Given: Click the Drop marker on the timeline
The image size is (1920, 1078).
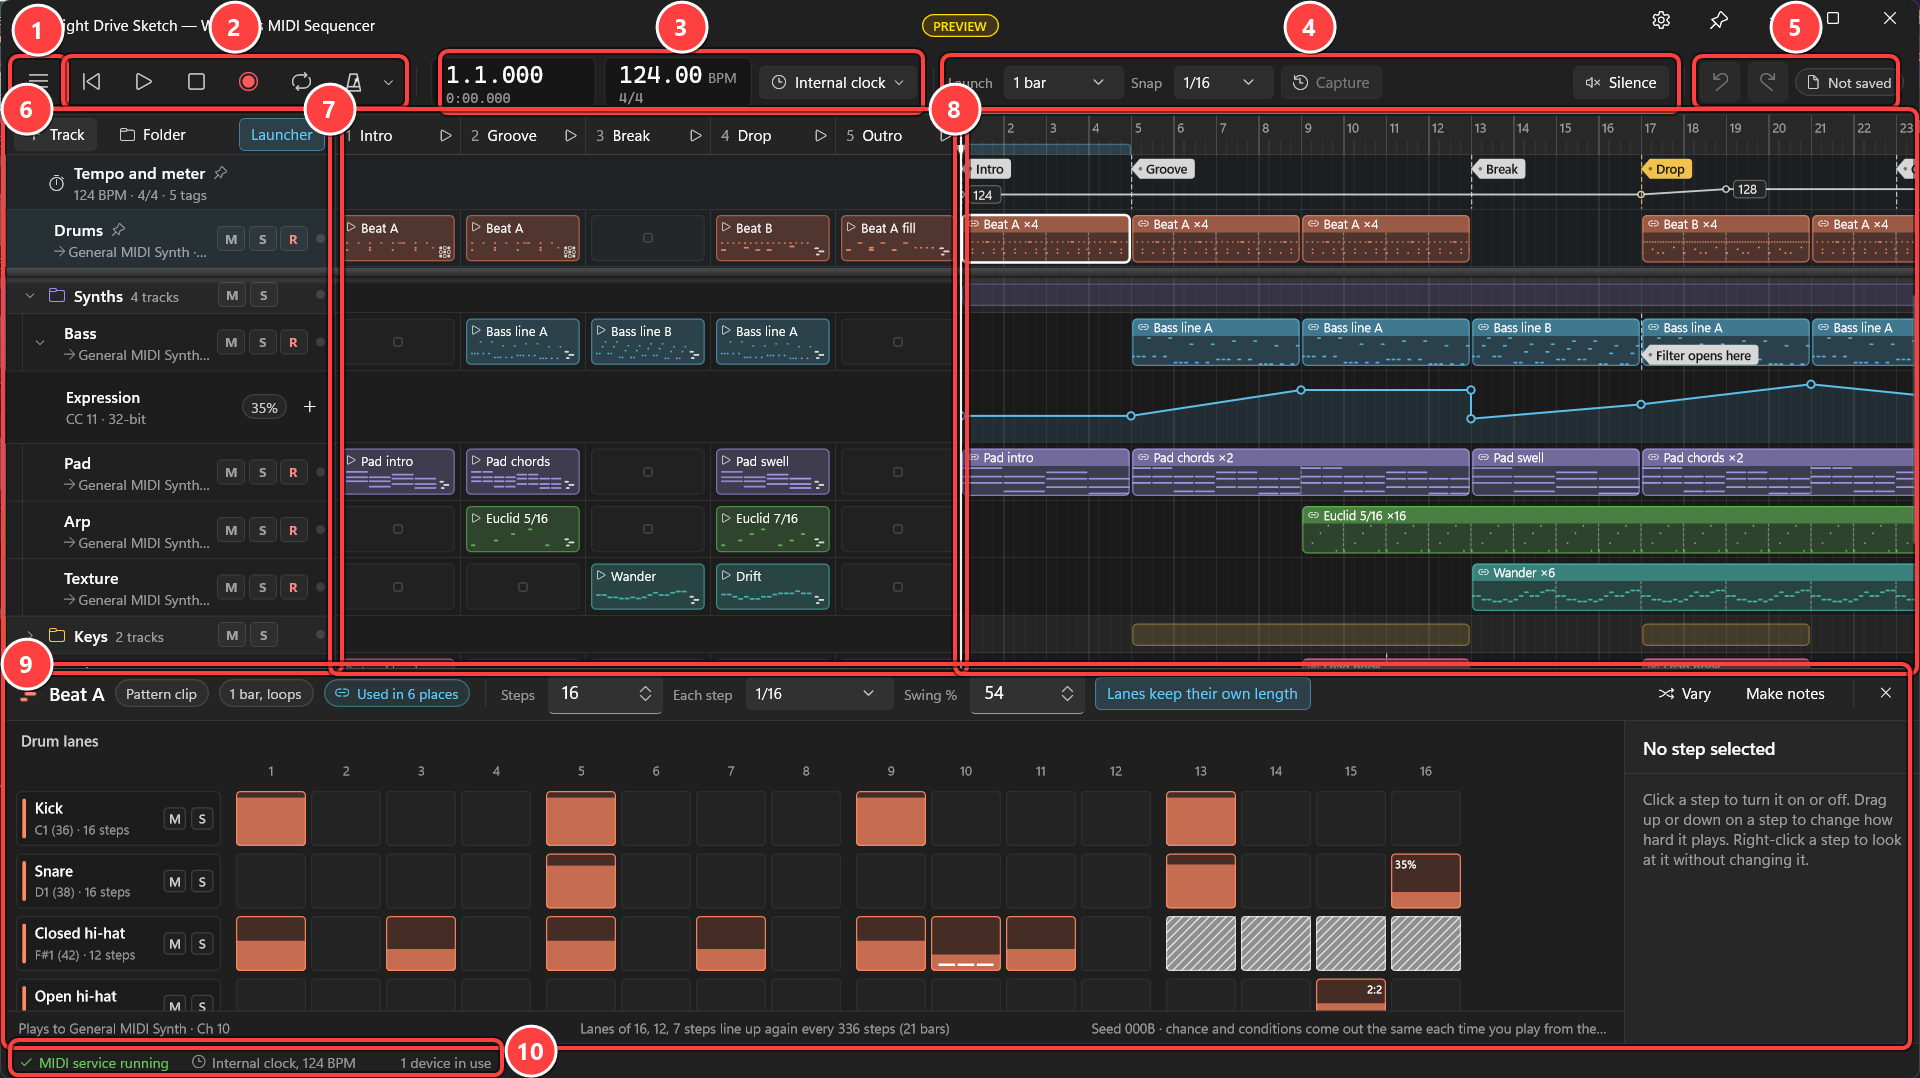Looking at the screenshot, I should 1667,169.
